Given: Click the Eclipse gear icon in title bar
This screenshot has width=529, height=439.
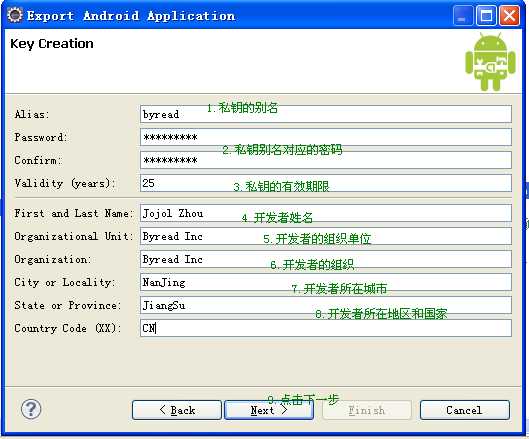Looking at the screenshot, I should [x=15, y=15].
